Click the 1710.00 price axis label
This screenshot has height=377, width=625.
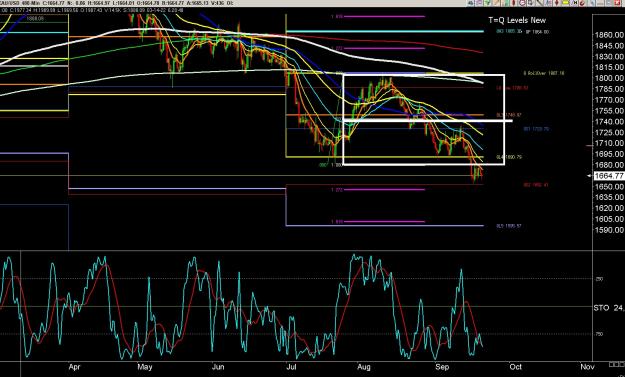coord(609,143)
